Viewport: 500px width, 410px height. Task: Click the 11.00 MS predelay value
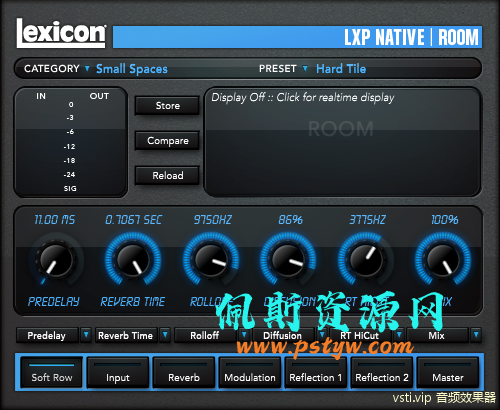(x=55, y=220)
